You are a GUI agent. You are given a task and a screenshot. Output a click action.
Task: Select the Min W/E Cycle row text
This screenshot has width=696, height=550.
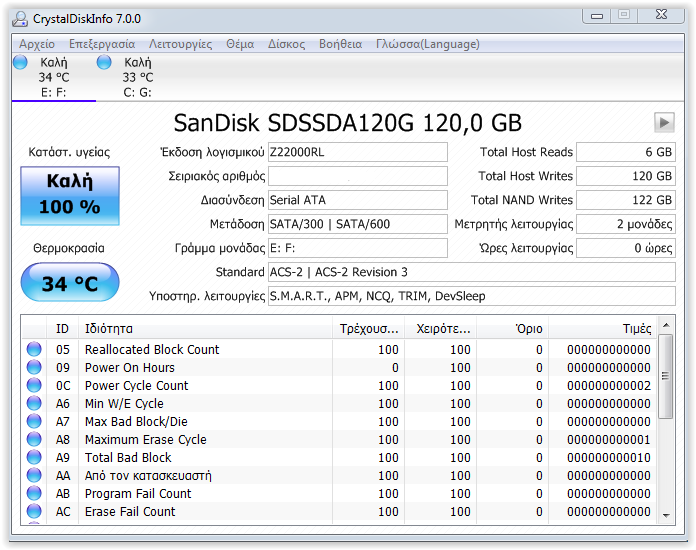click(124, 404)
